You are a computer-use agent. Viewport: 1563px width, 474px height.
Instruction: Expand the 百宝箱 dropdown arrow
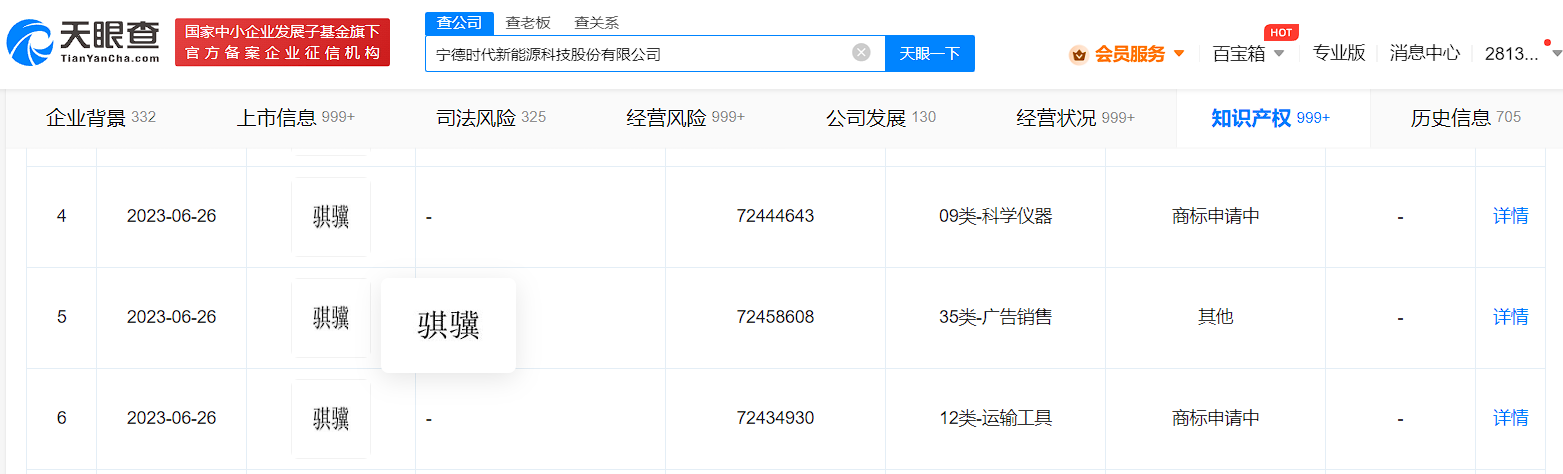(1279, 54)
